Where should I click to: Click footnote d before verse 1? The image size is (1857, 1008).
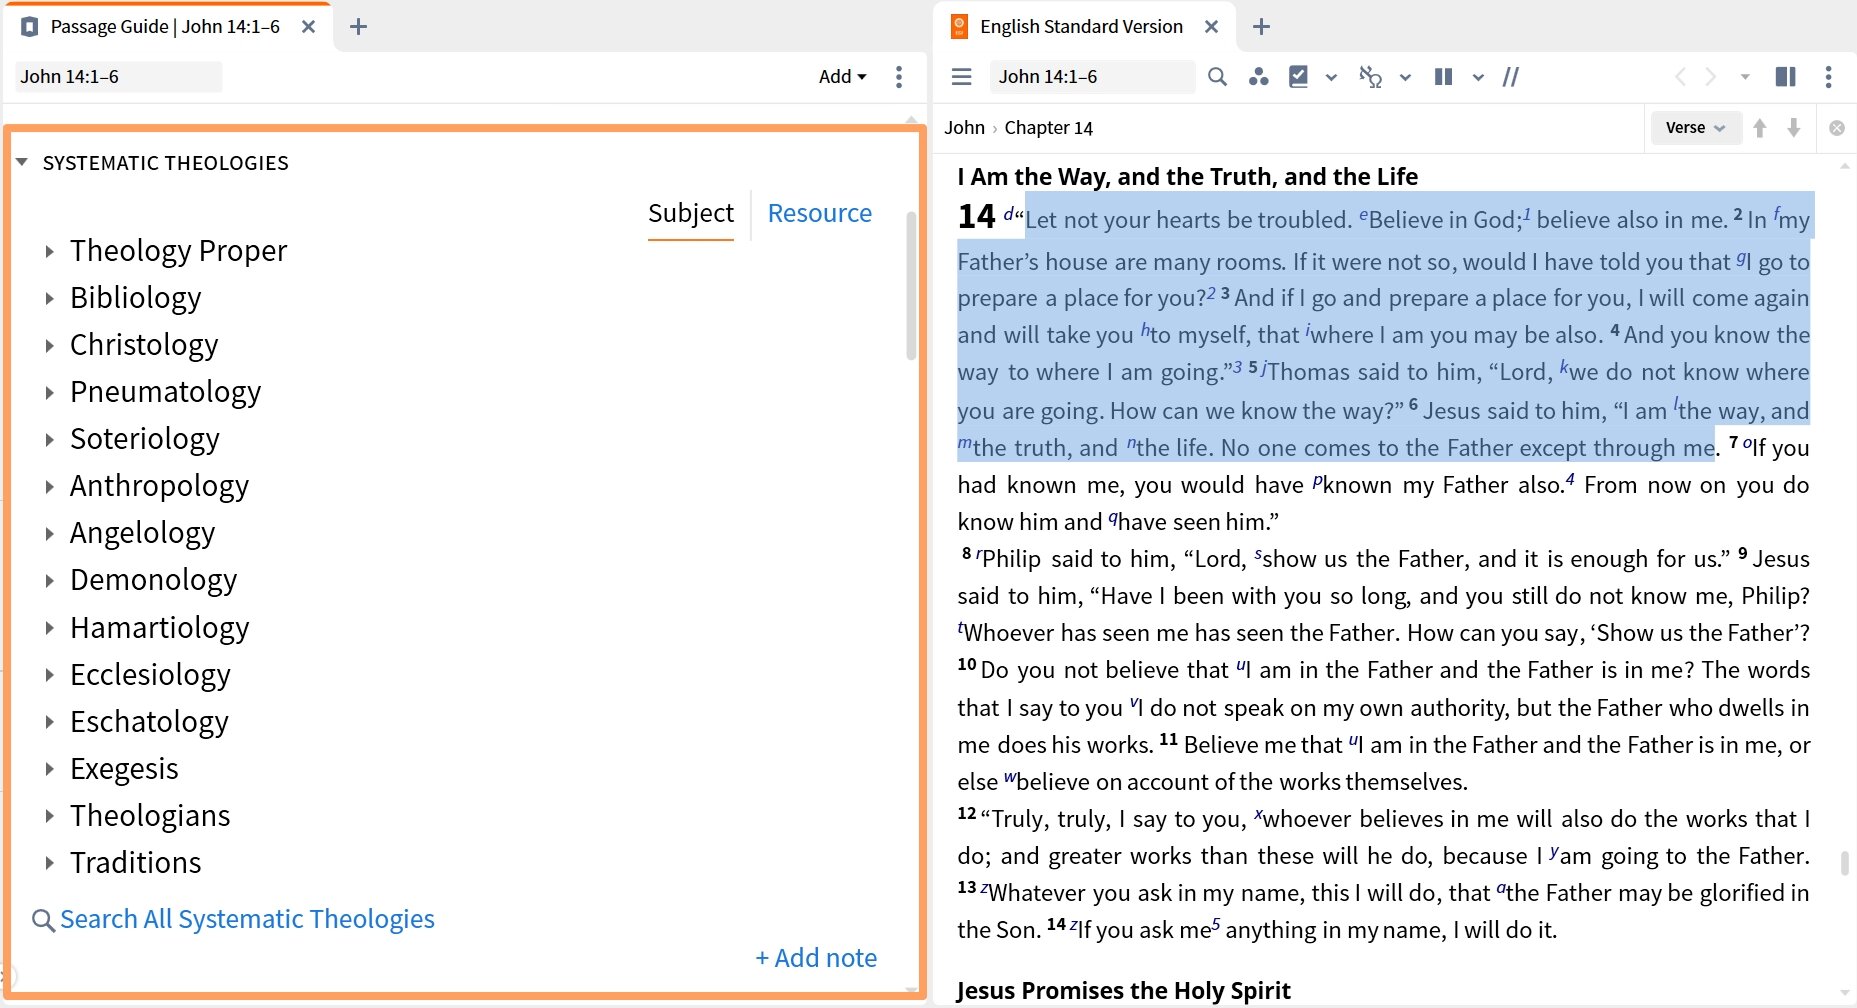tap(1009, 213)
